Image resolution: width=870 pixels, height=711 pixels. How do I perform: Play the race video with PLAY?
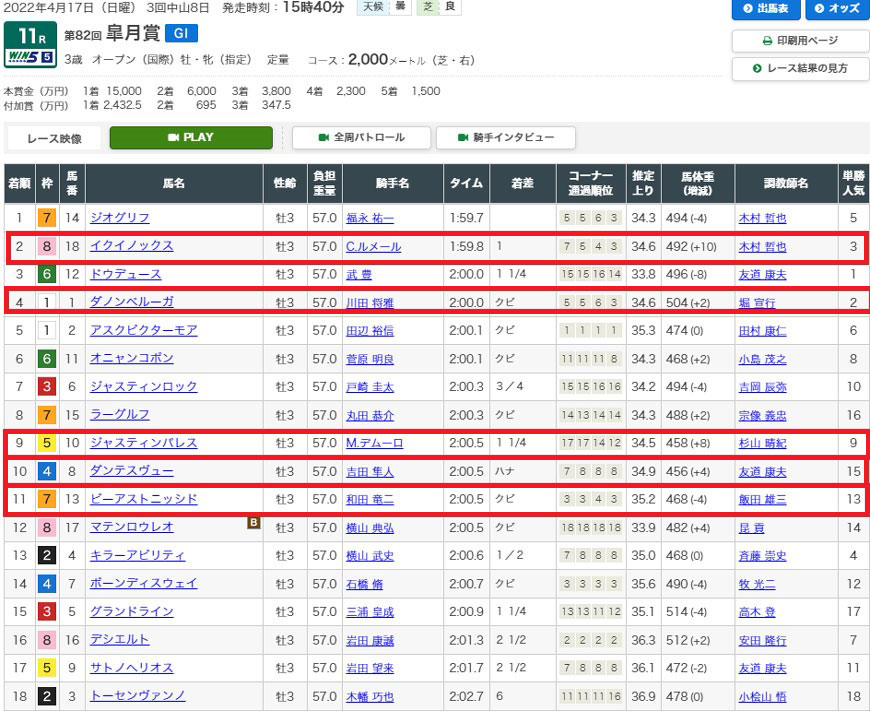tap(190, 137)
